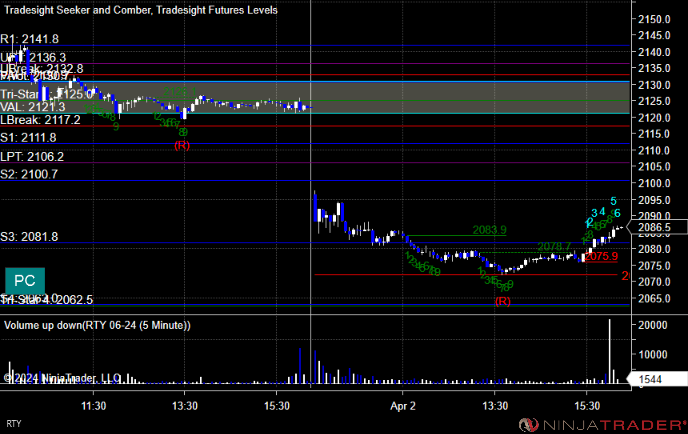Click the 2150.0 price axis label
The image size is (688, 434).
[654, 19]
